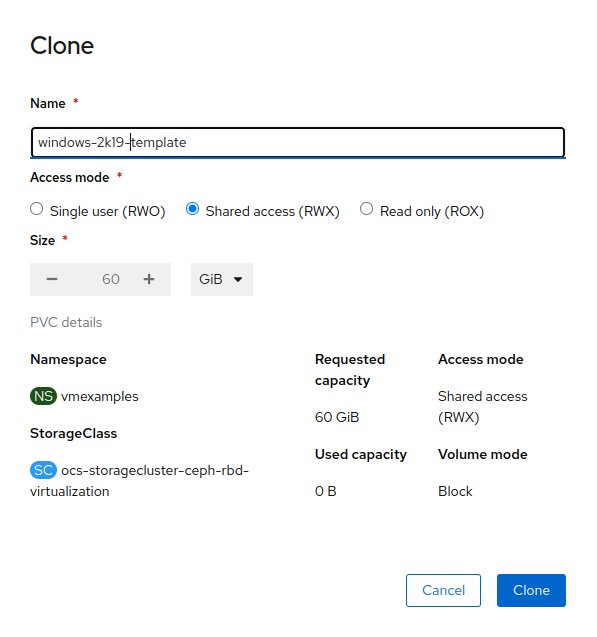Screen dimensions: 597x637
Task: Click the GiB dropdown caret arrow
Action: click(238, 280)
